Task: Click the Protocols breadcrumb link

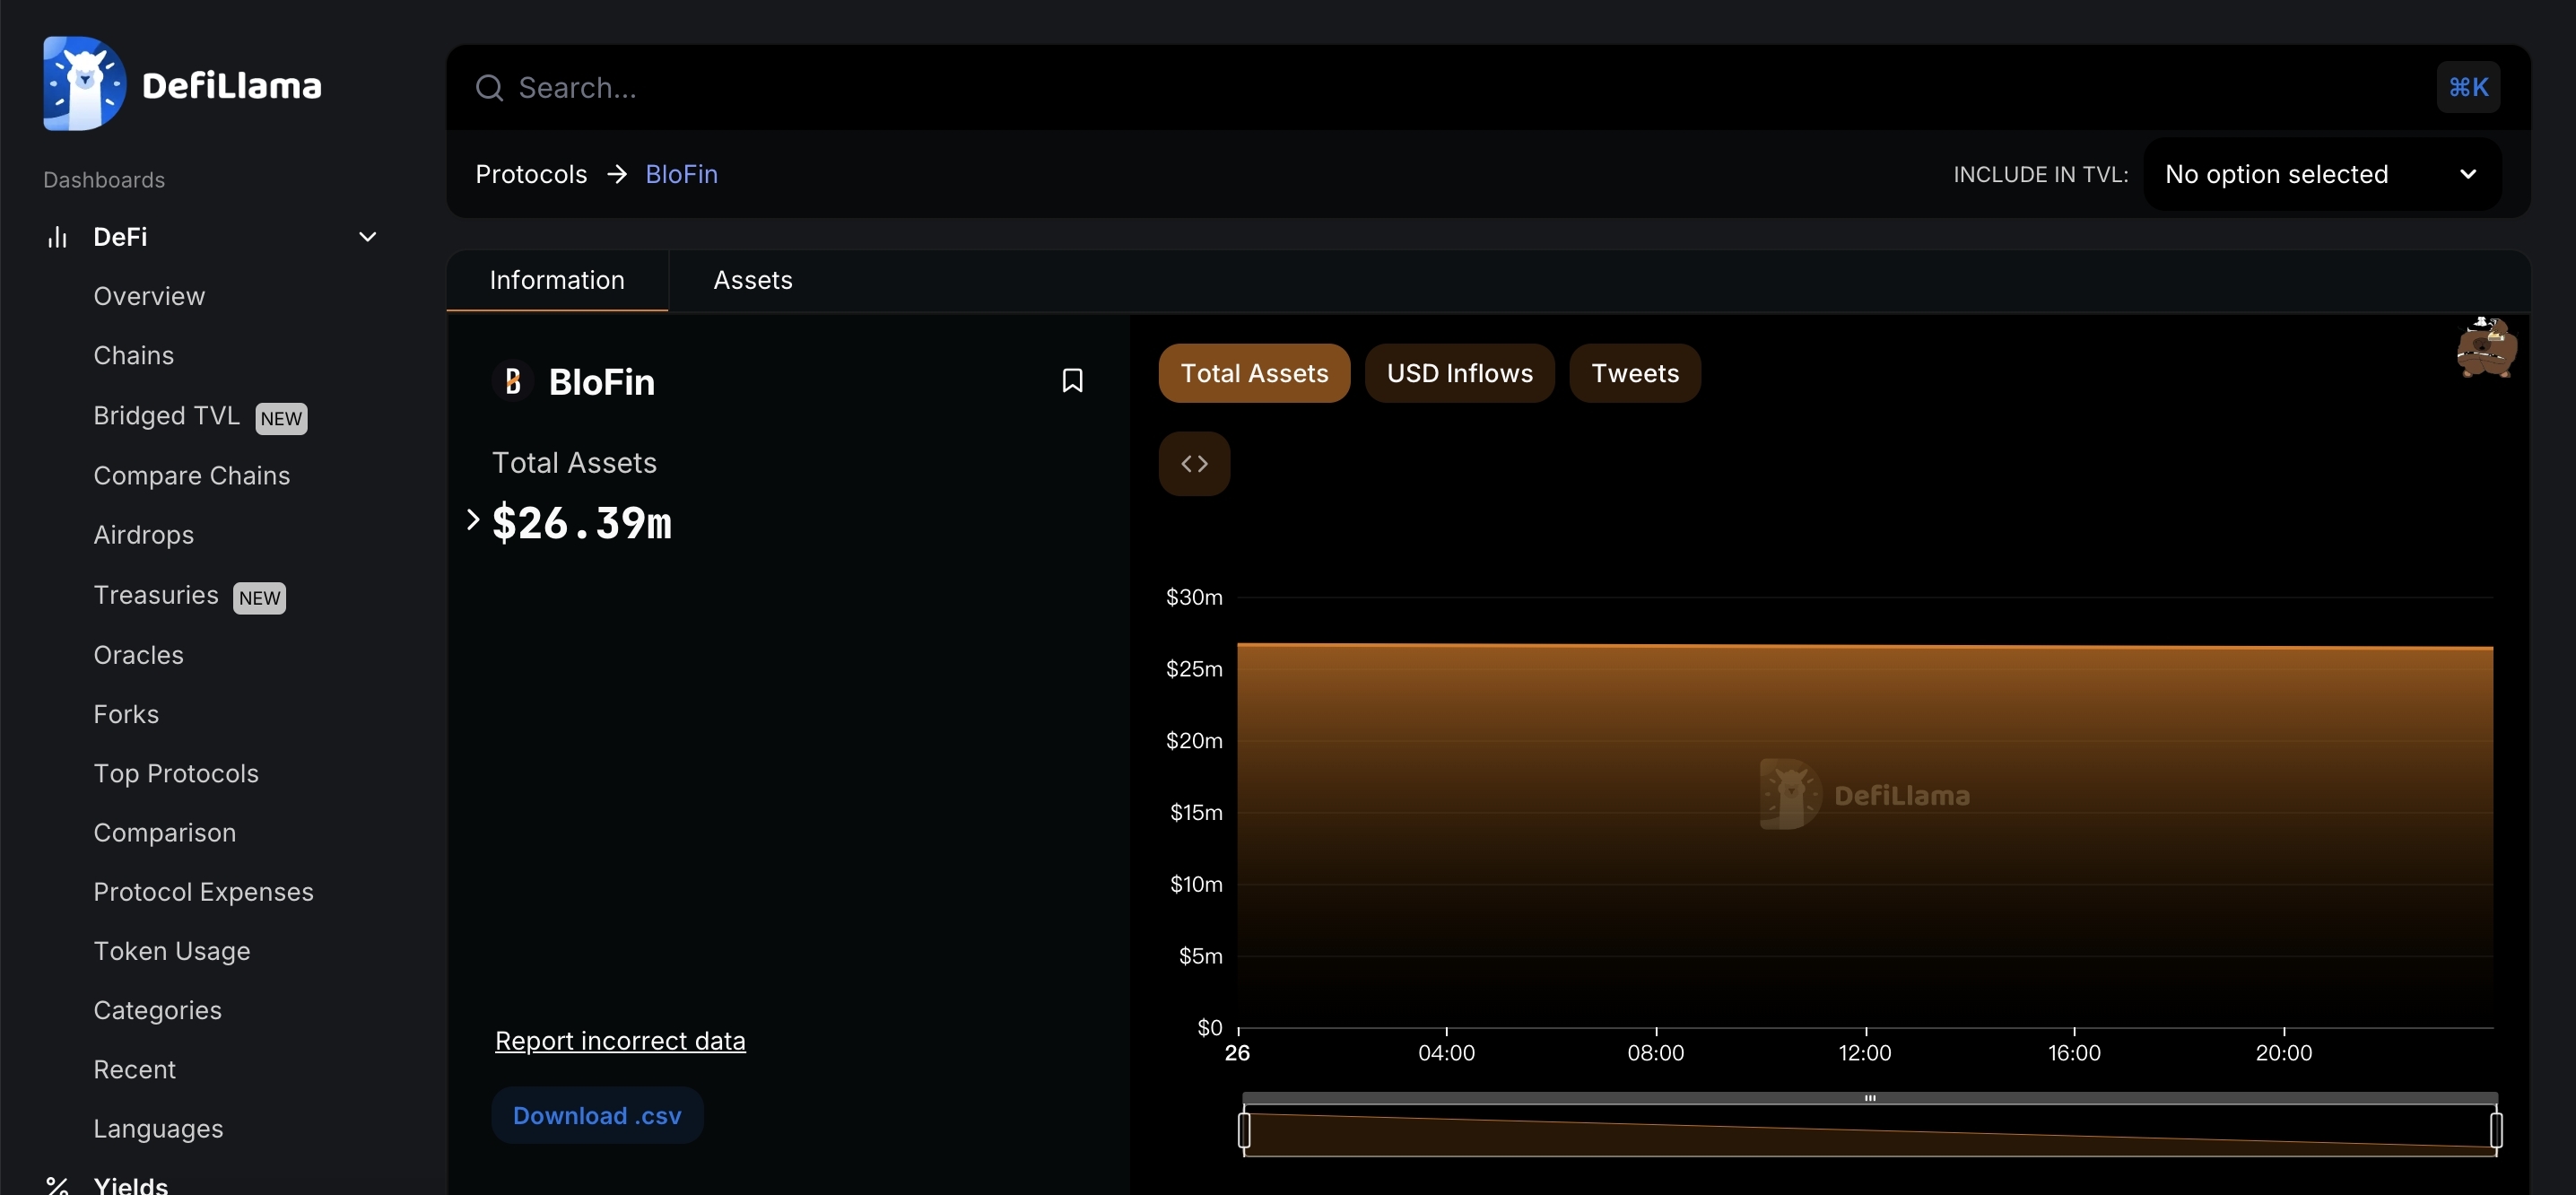Action: coord(531,174)
